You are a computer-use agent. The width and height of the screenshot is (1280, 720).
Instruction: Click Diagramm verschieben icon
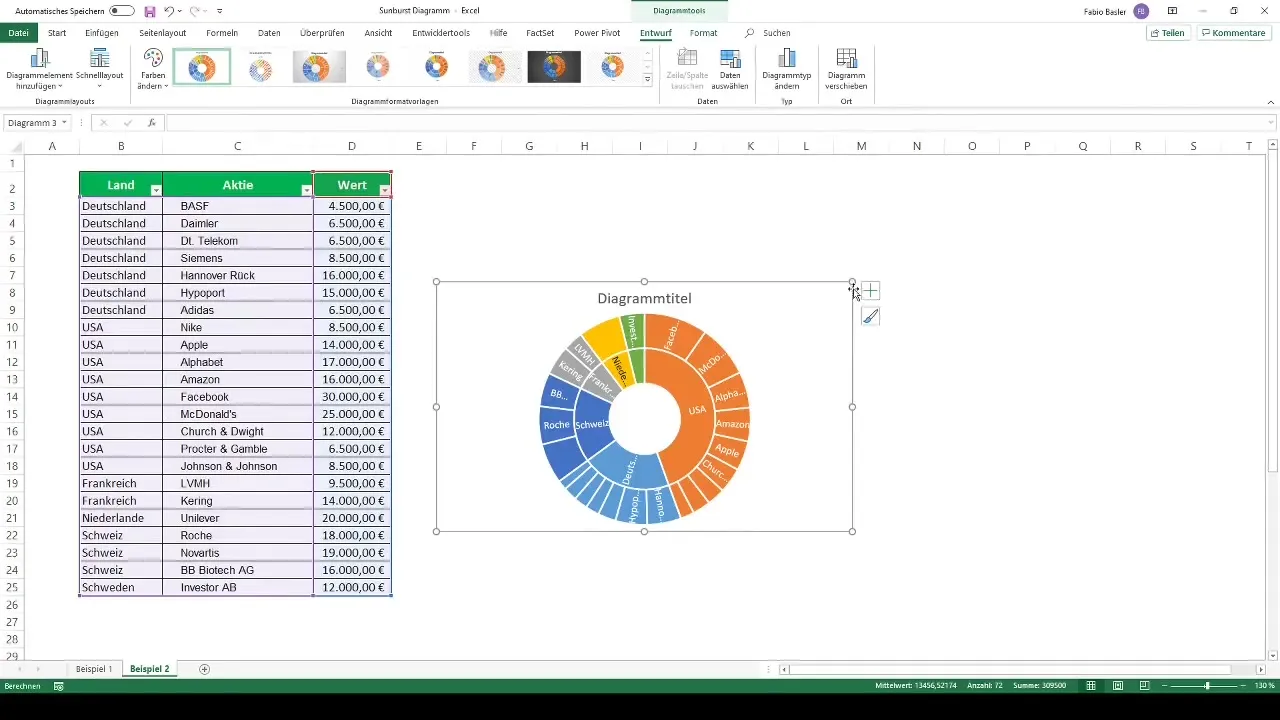[846, 69]
